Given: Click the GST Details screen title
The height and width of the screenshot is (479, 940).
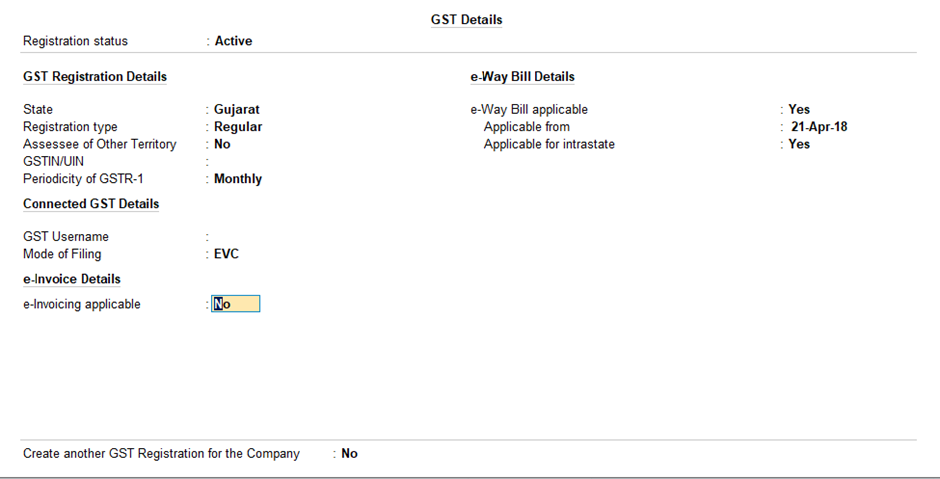Looking at the screenshot, I should point(466,20).
